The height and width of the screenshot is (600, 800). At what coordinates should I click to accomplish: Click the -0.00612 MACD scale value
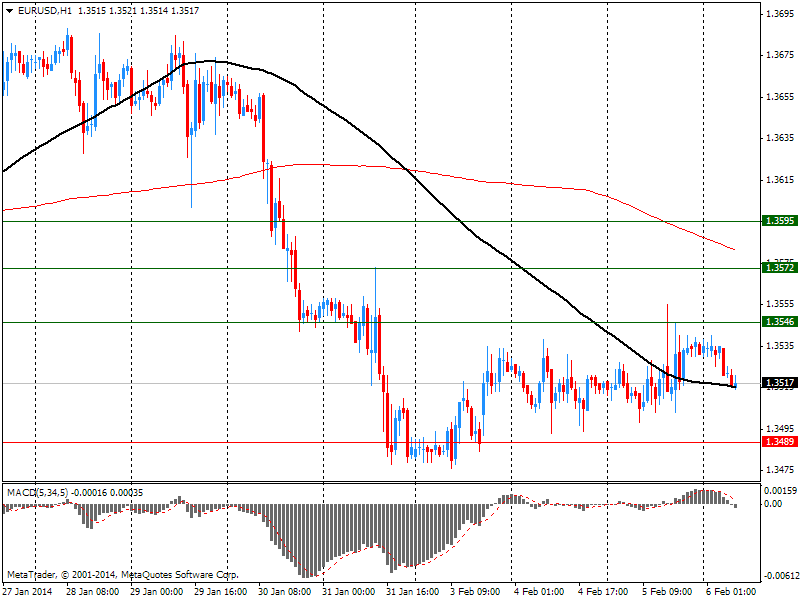click(x=777, y=576)
